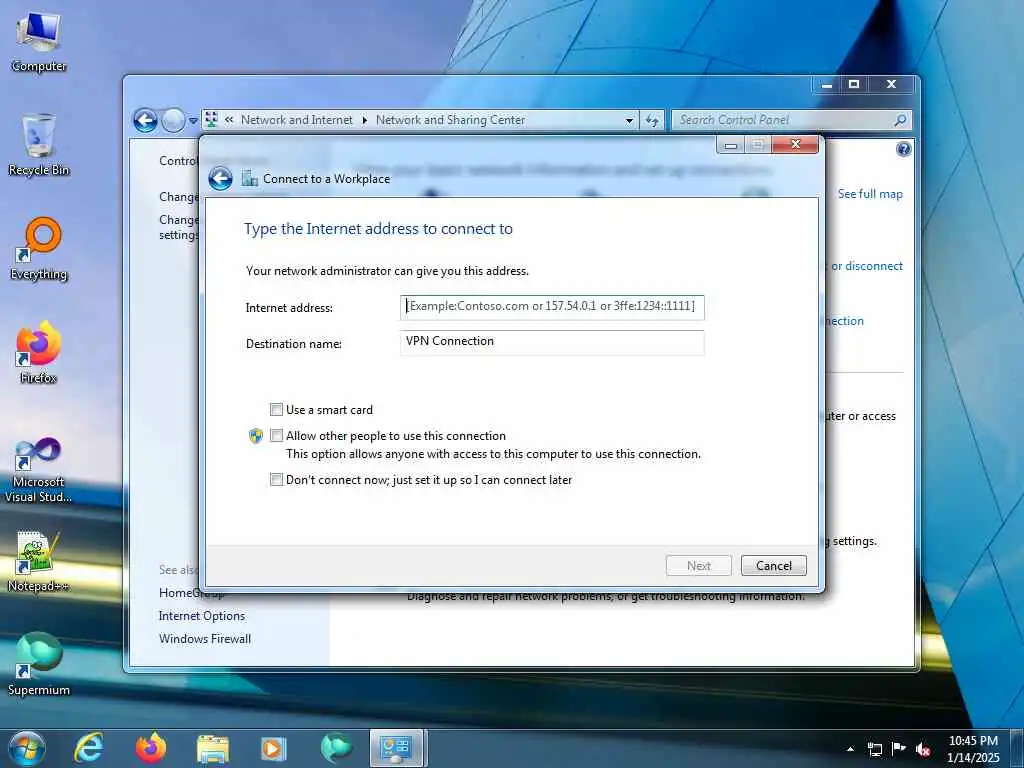Expand Network and Internet breadcrumb arrow
This screenshot has width=1024, height=768.
(364, 120)
